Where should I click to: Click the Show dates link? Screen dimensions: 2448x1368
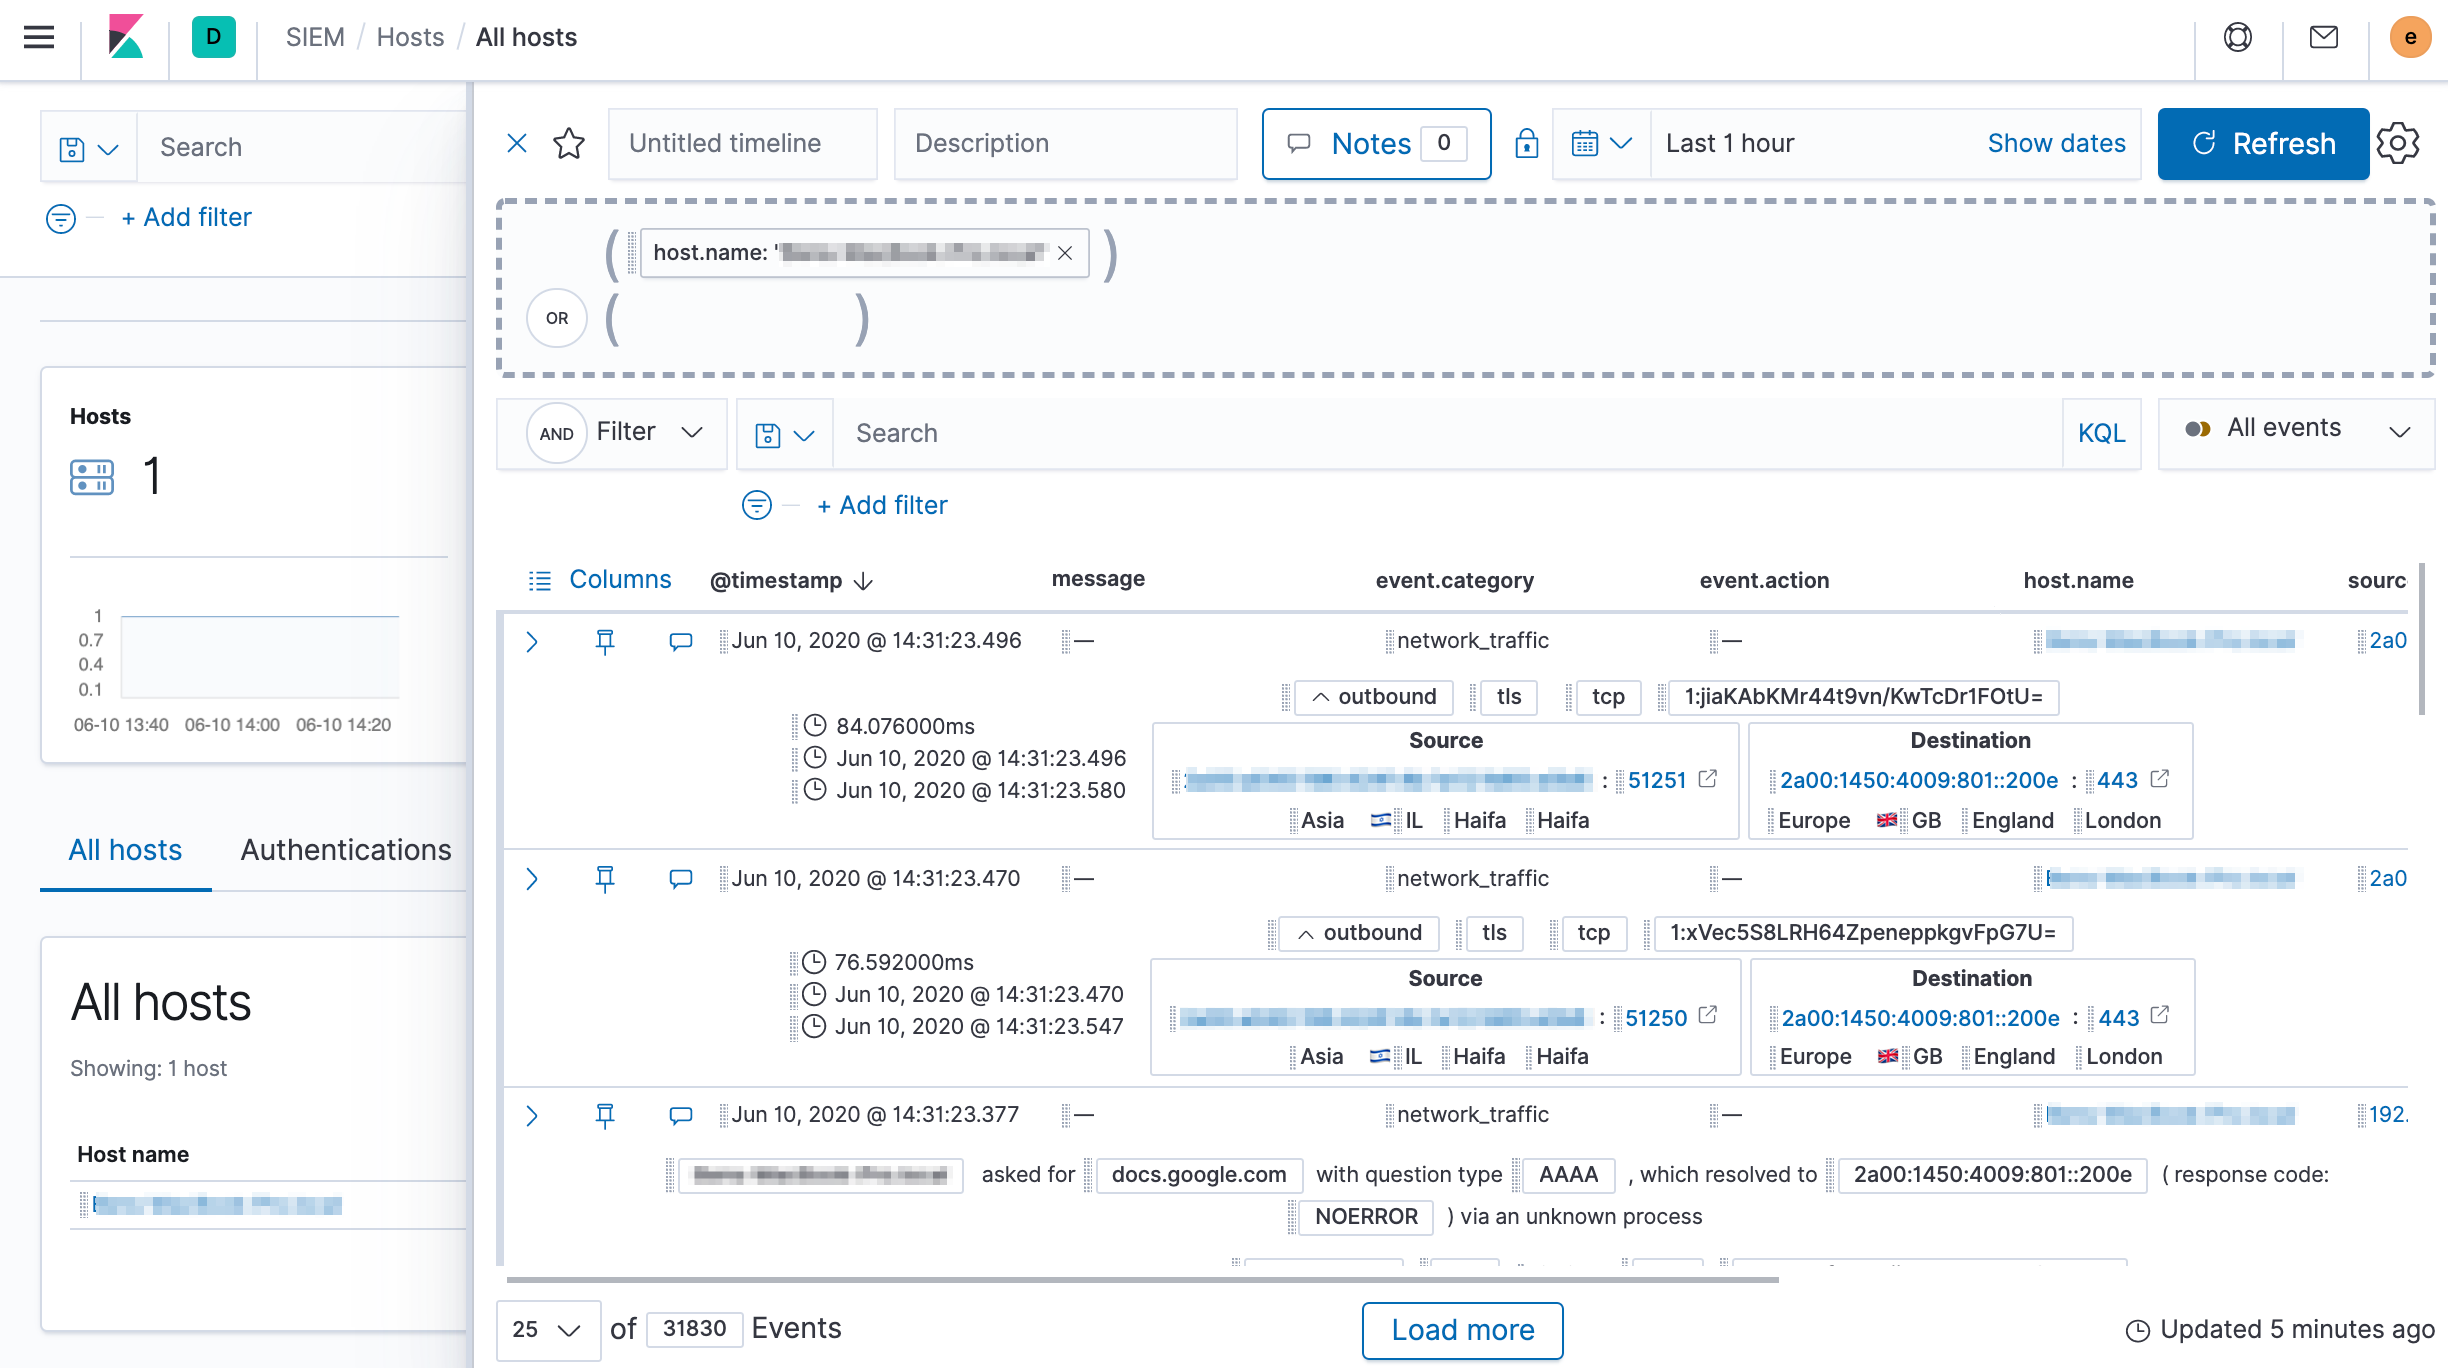tap(2057, 143)
